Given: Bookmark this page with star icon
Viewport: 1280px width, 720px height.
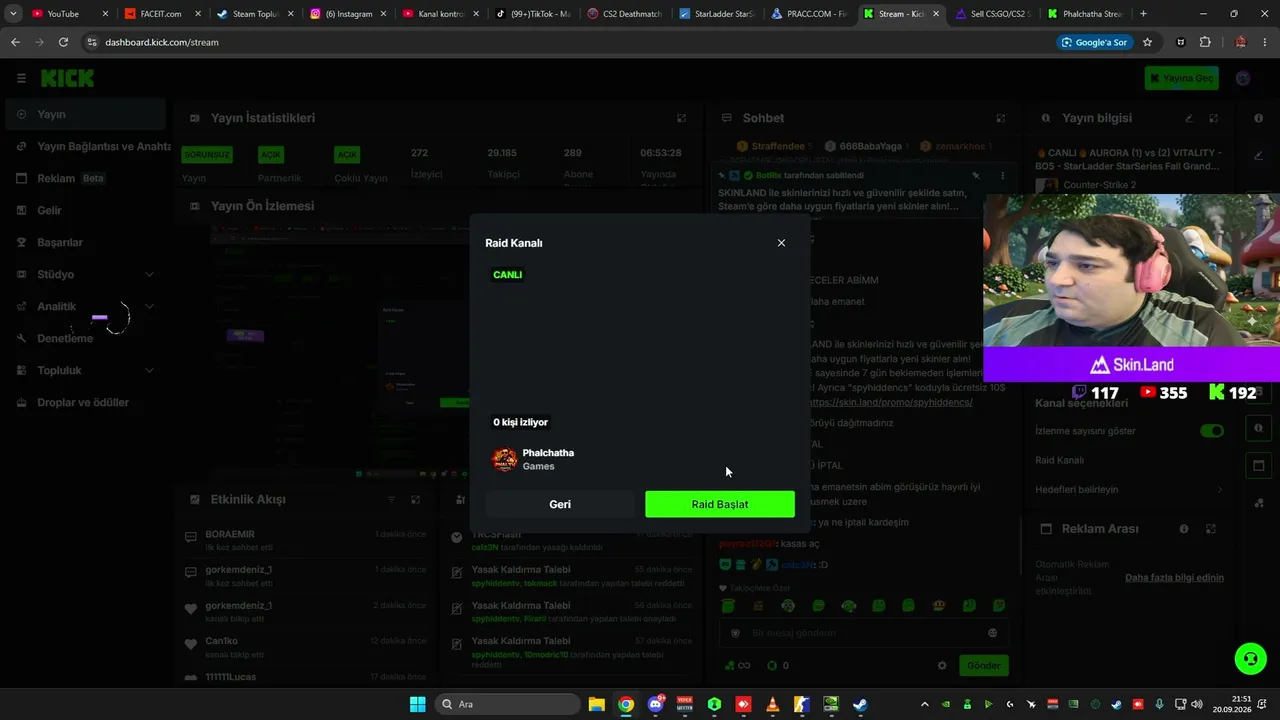Looking at the screenshot, I should coord(1147,42).
